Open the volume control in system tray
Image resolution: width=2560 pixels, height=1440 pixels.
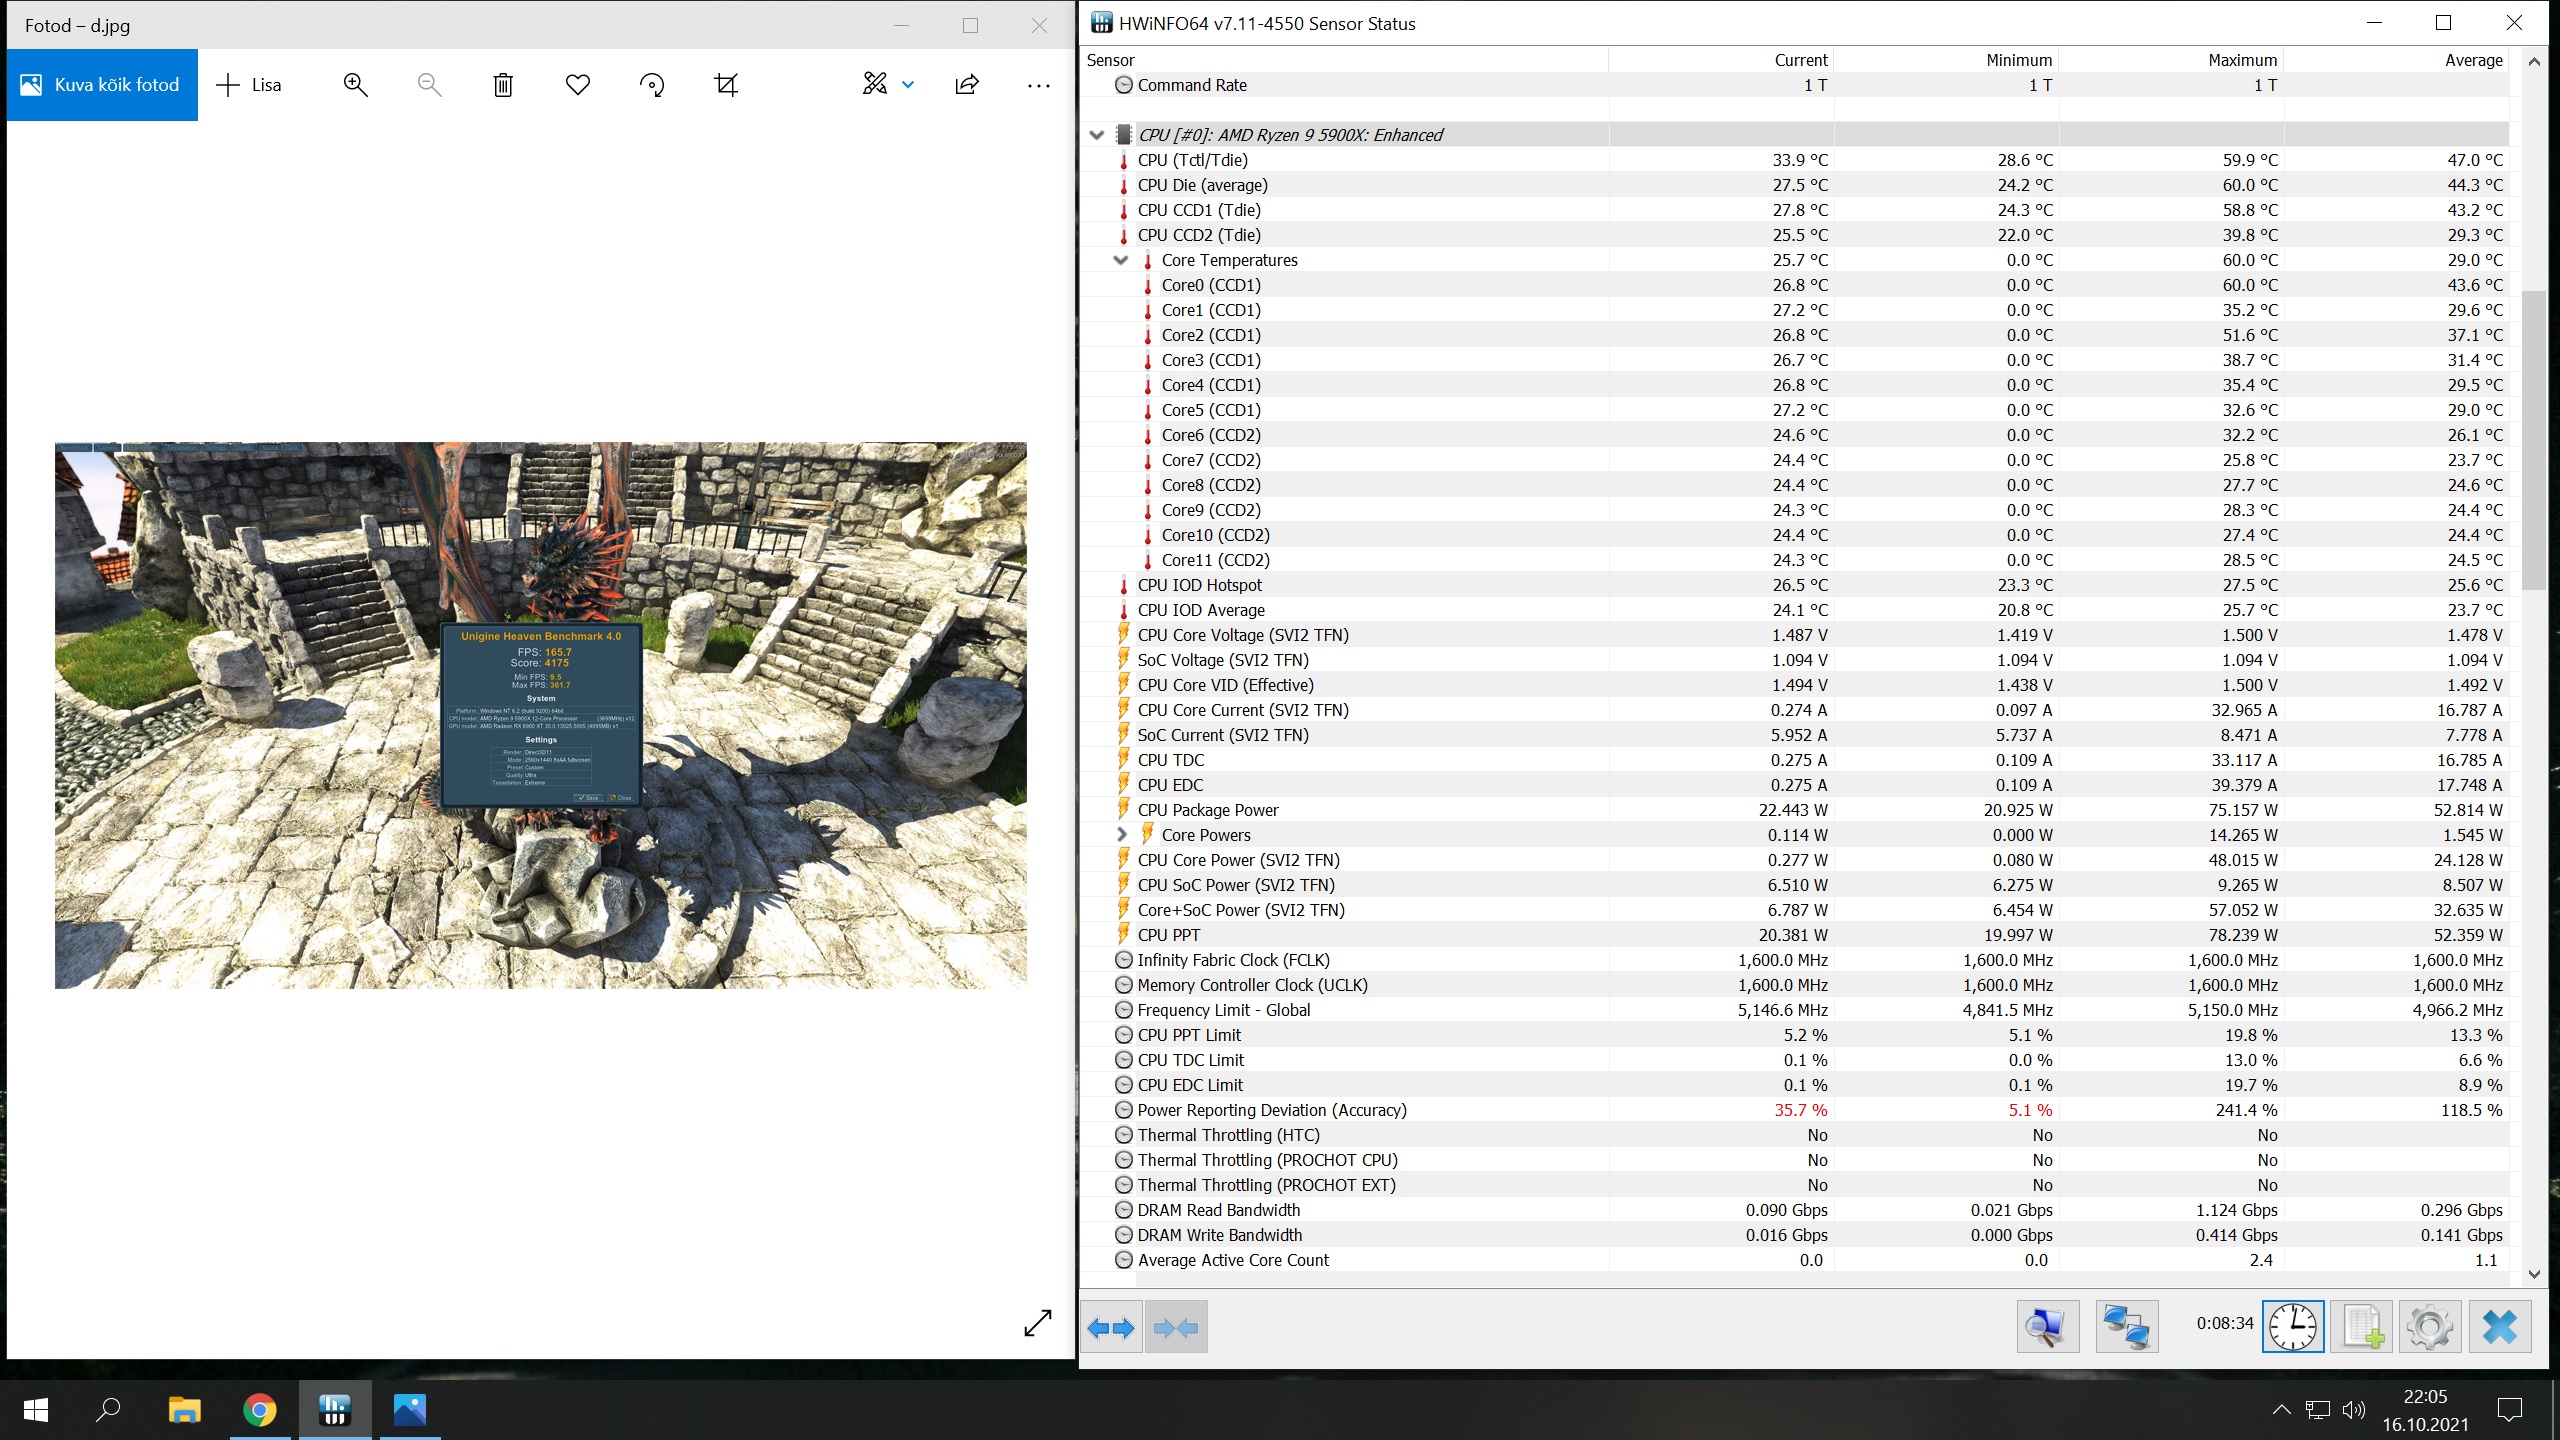(2354, 1410)
